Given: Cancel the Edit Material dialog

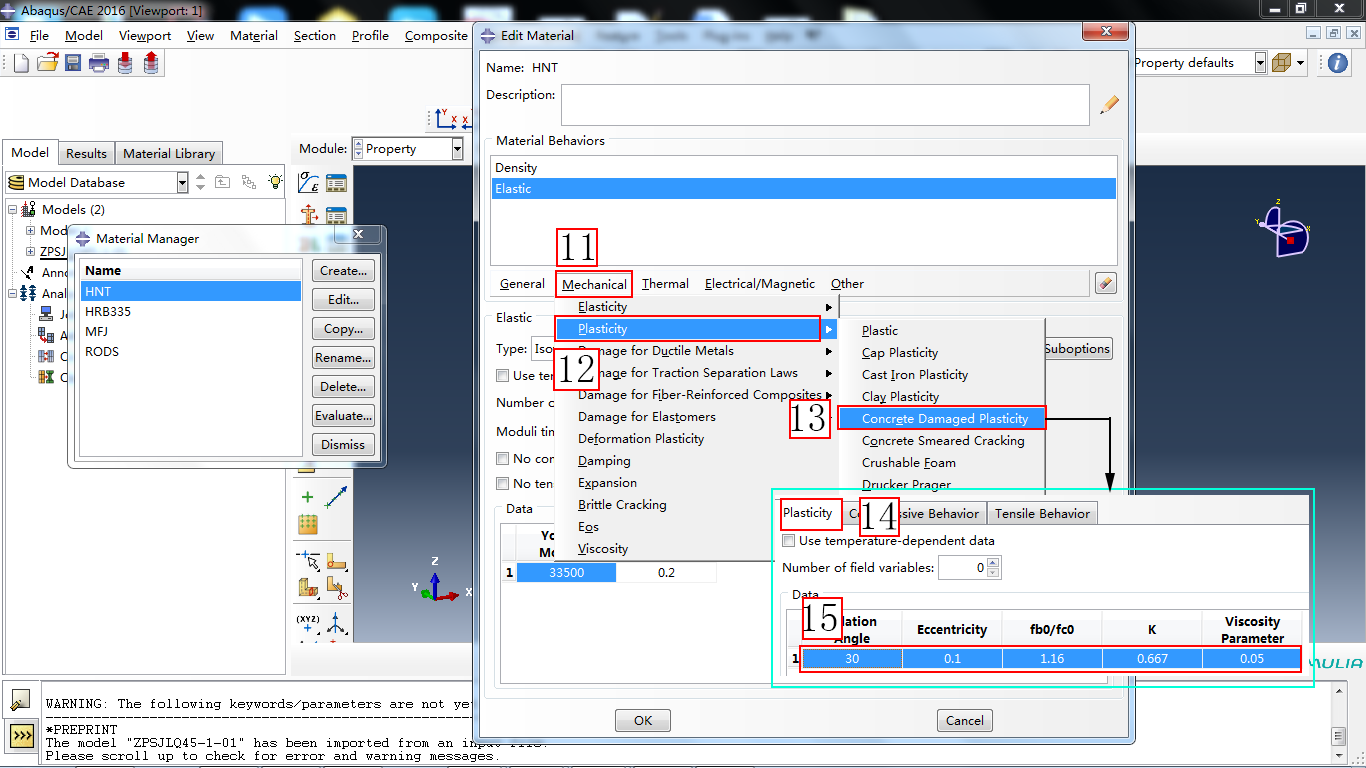Looking at the screenshot, I should 965,720.
